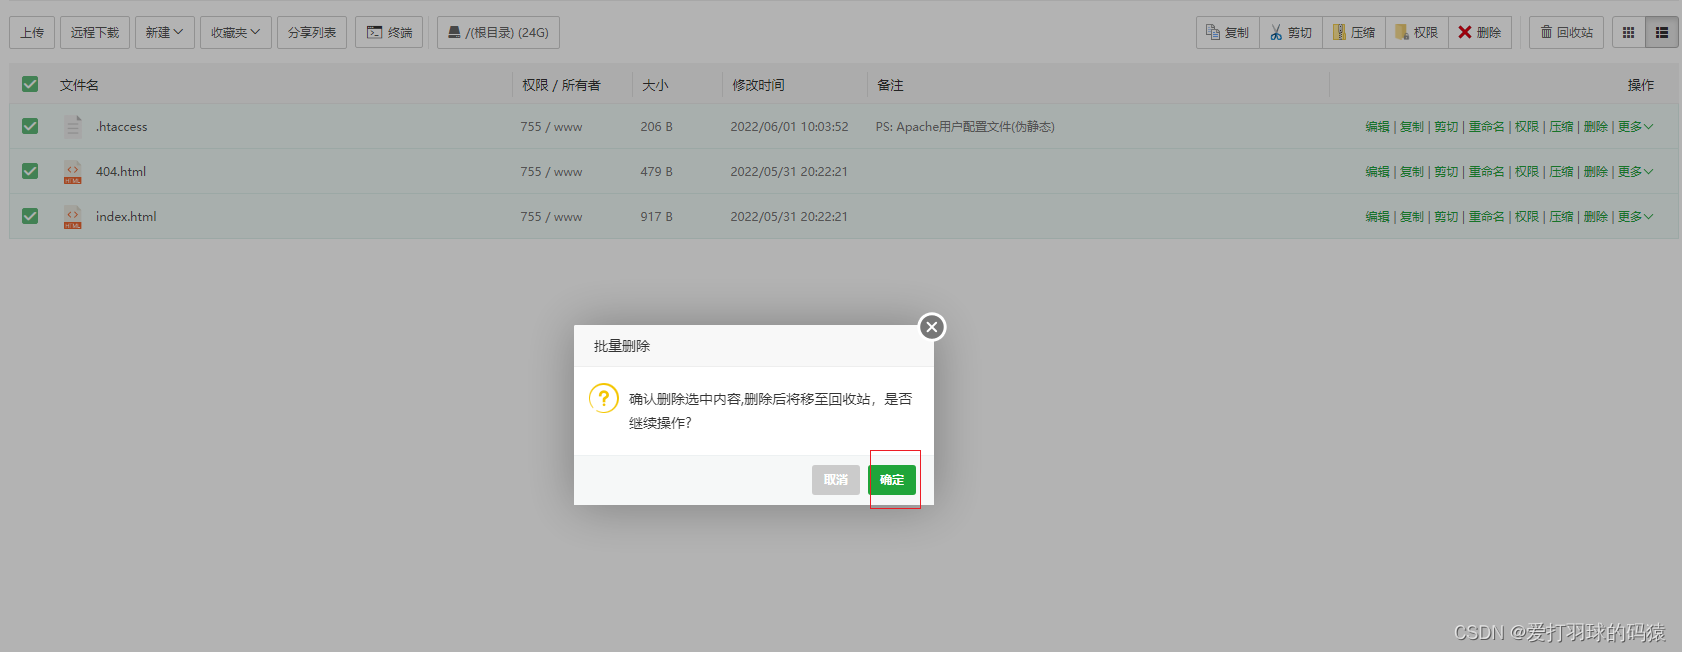Expand 更多 in .htaccess row

pyautogui.click(x=1636, y=127)
